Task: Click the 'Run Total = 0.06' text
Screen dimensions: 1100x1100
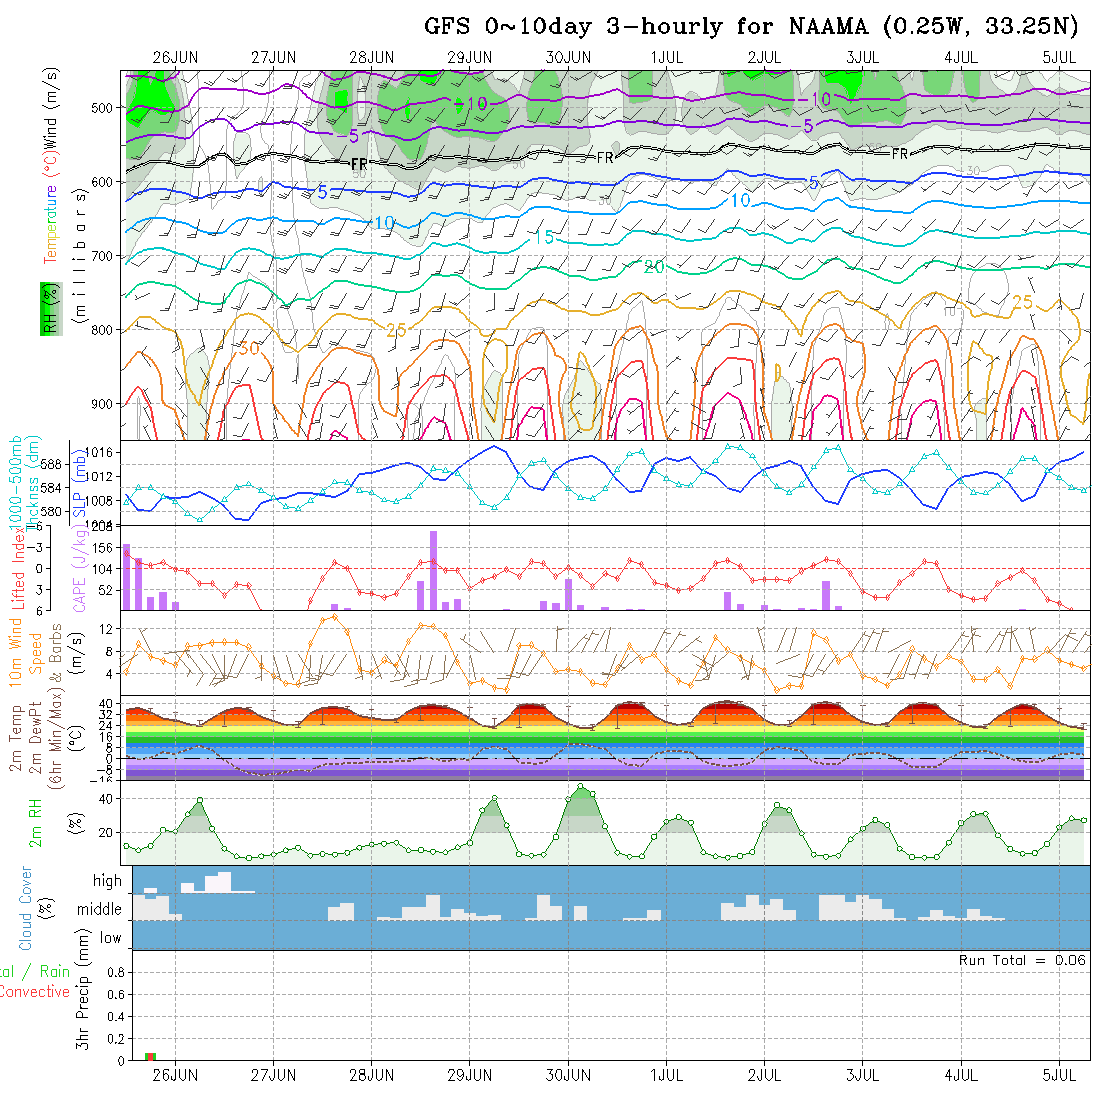Action: [x=1022, y=960]
